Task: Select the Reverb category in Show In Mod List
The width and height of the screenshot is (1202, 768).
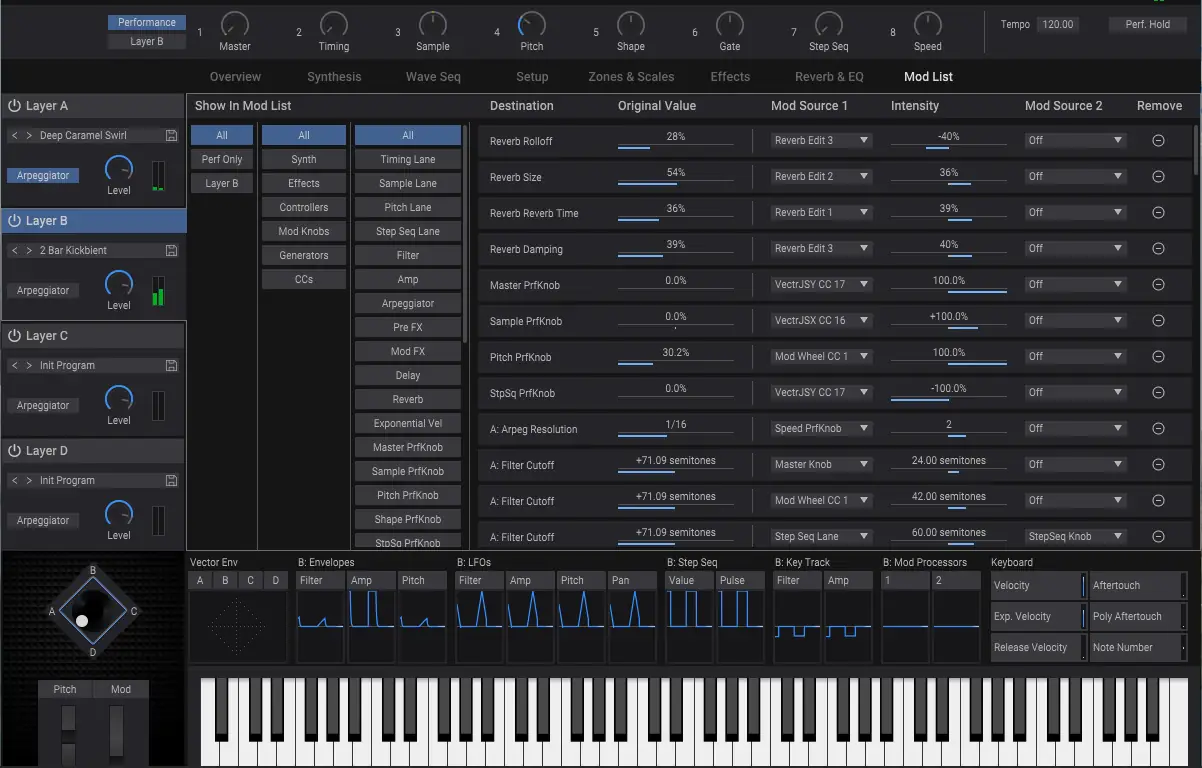Action: [x=407, y=399]
